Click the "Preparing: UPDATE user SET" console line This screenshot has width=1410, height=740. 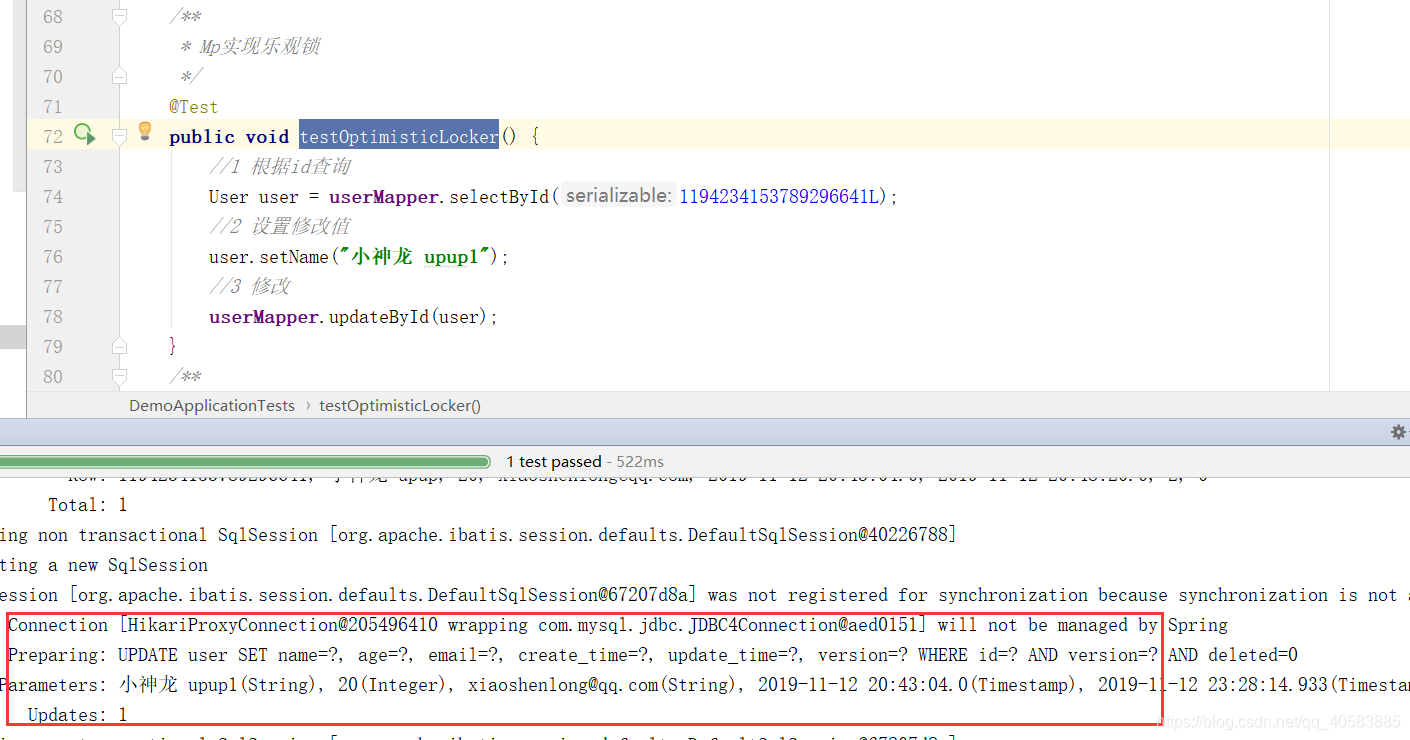coord(653,655)
